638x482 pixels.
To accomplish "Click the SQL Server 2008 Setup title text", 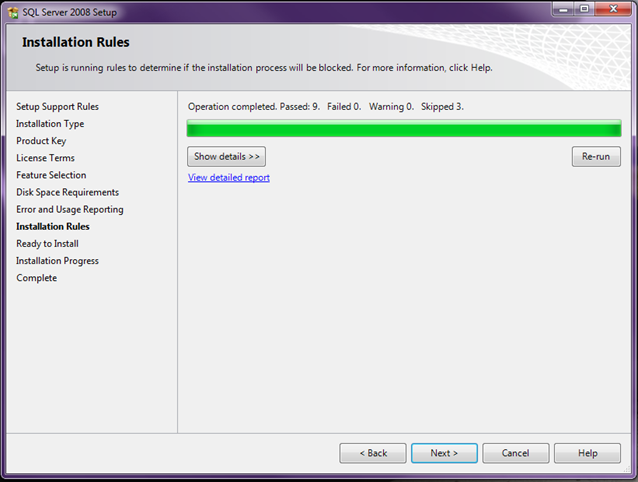I will click(x=70, y=13).
